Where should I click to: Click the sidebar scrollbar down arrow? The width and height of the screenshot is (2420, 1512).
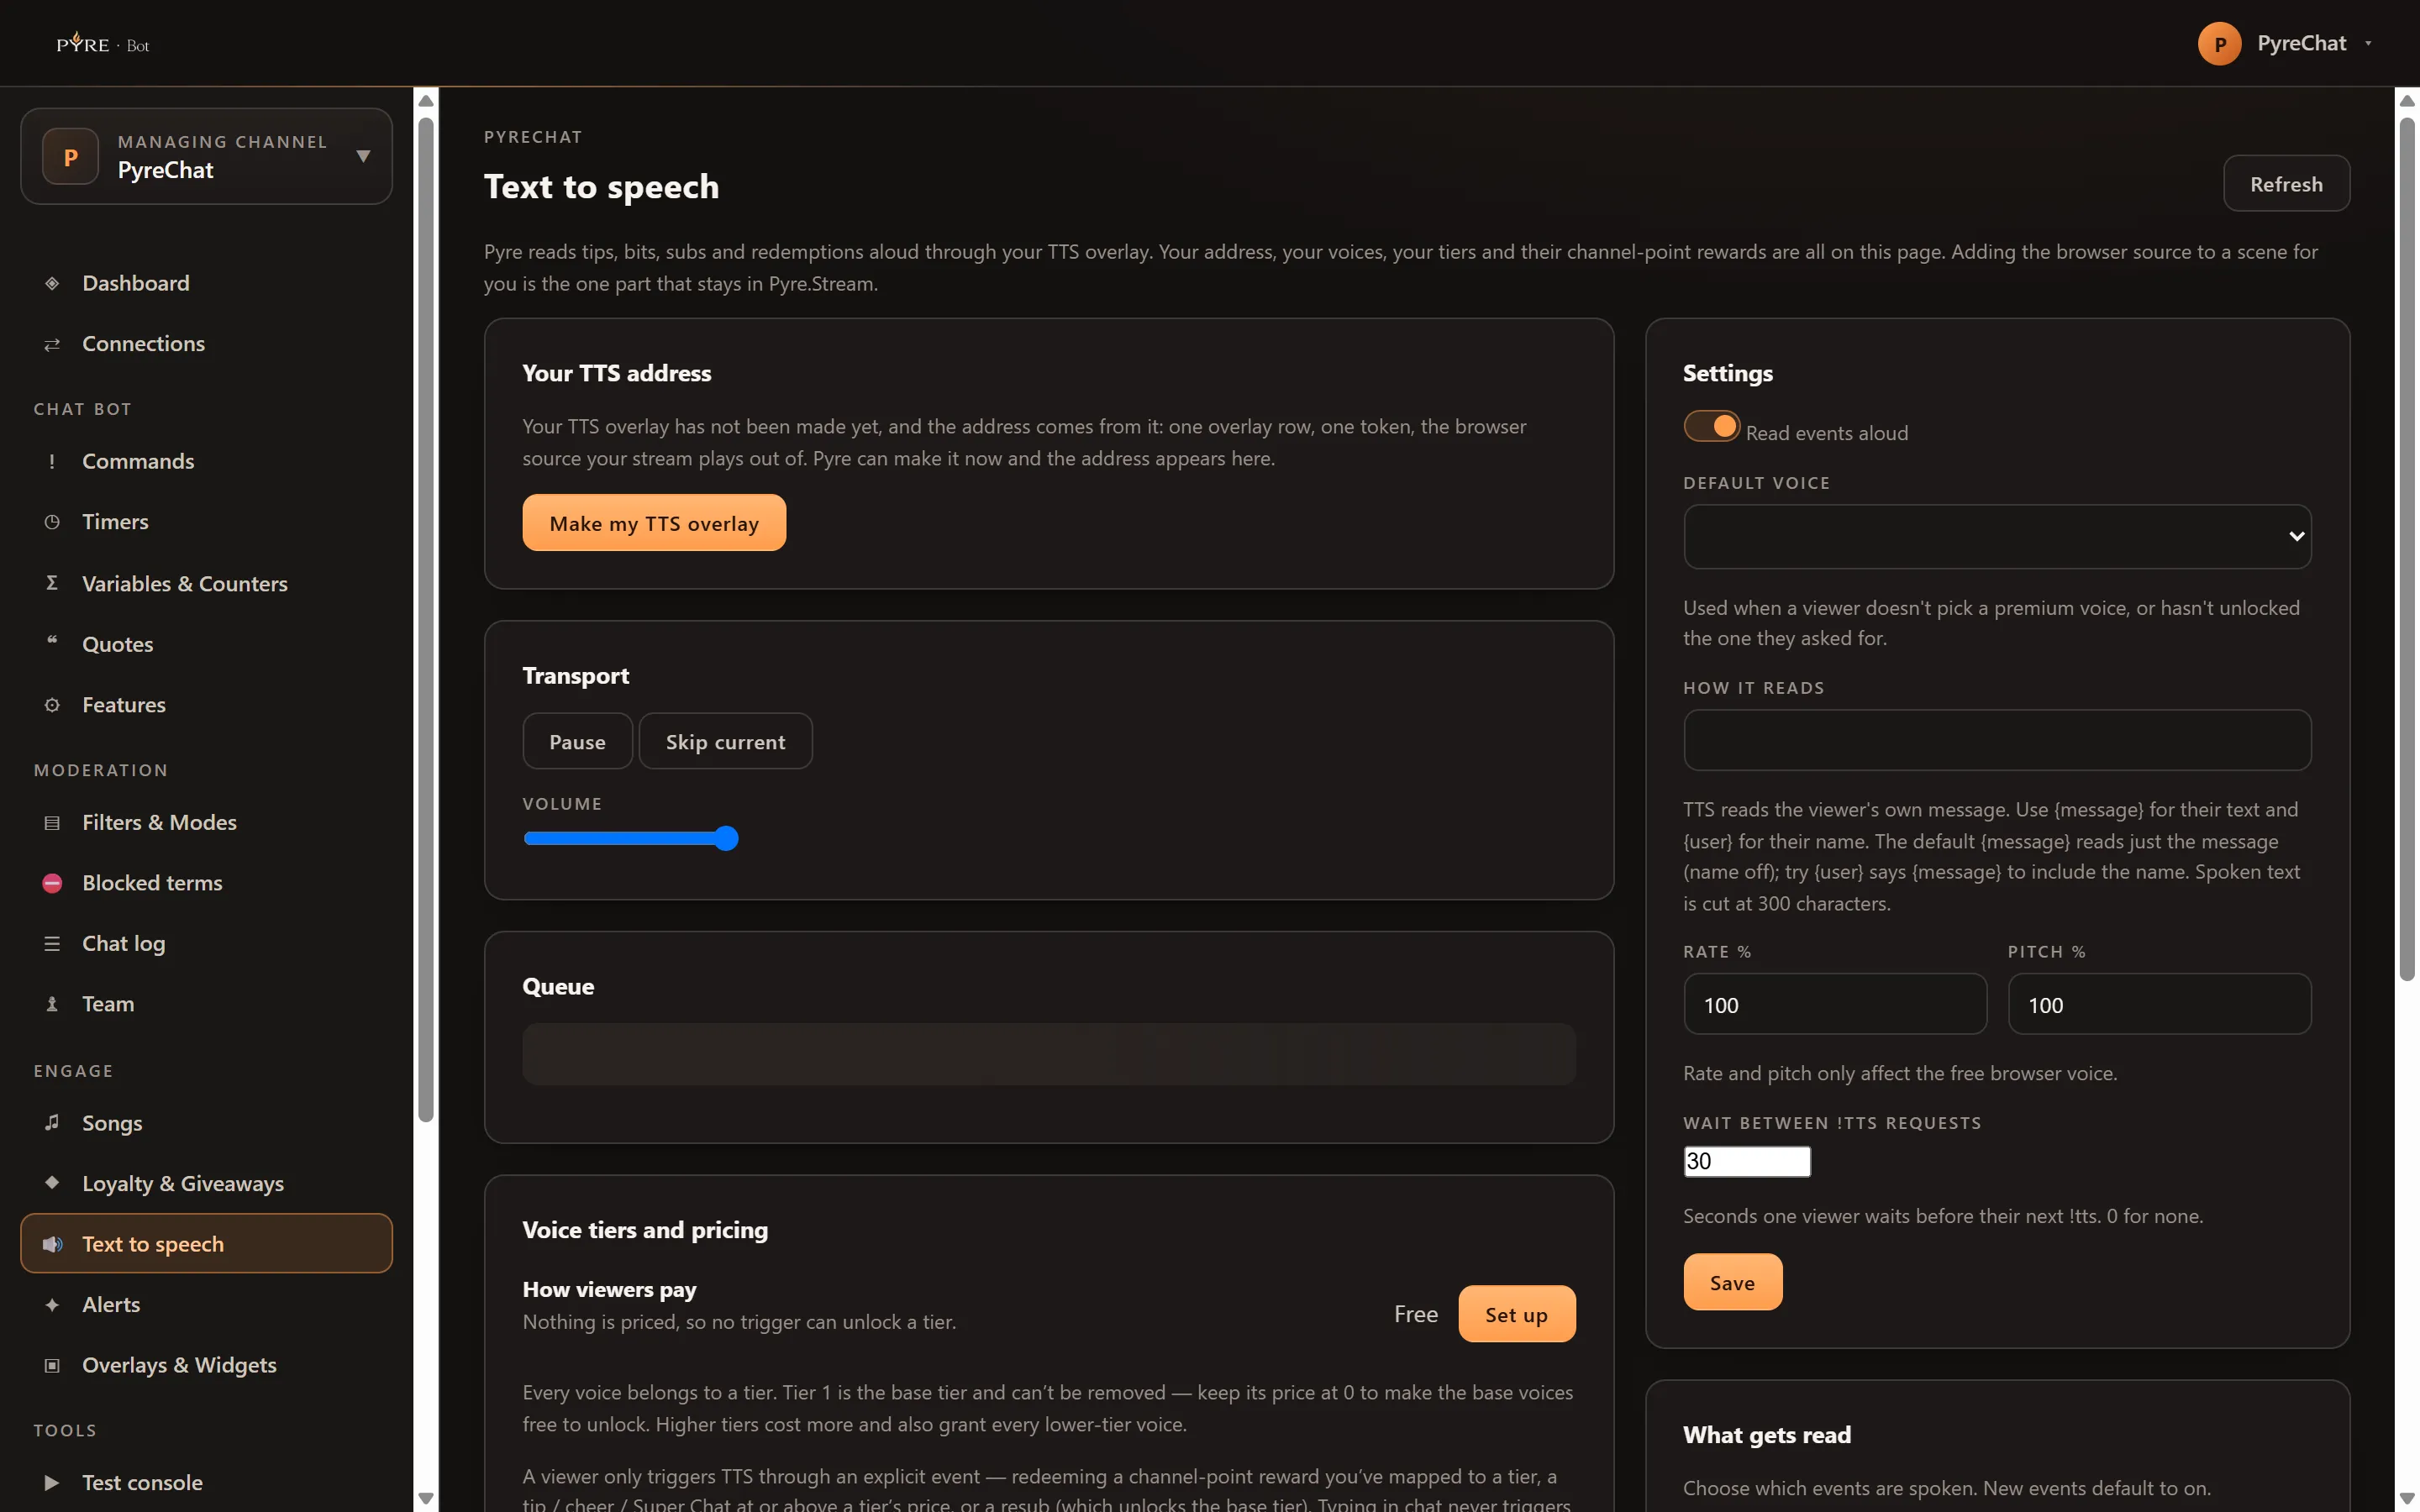coord(426,1498)
